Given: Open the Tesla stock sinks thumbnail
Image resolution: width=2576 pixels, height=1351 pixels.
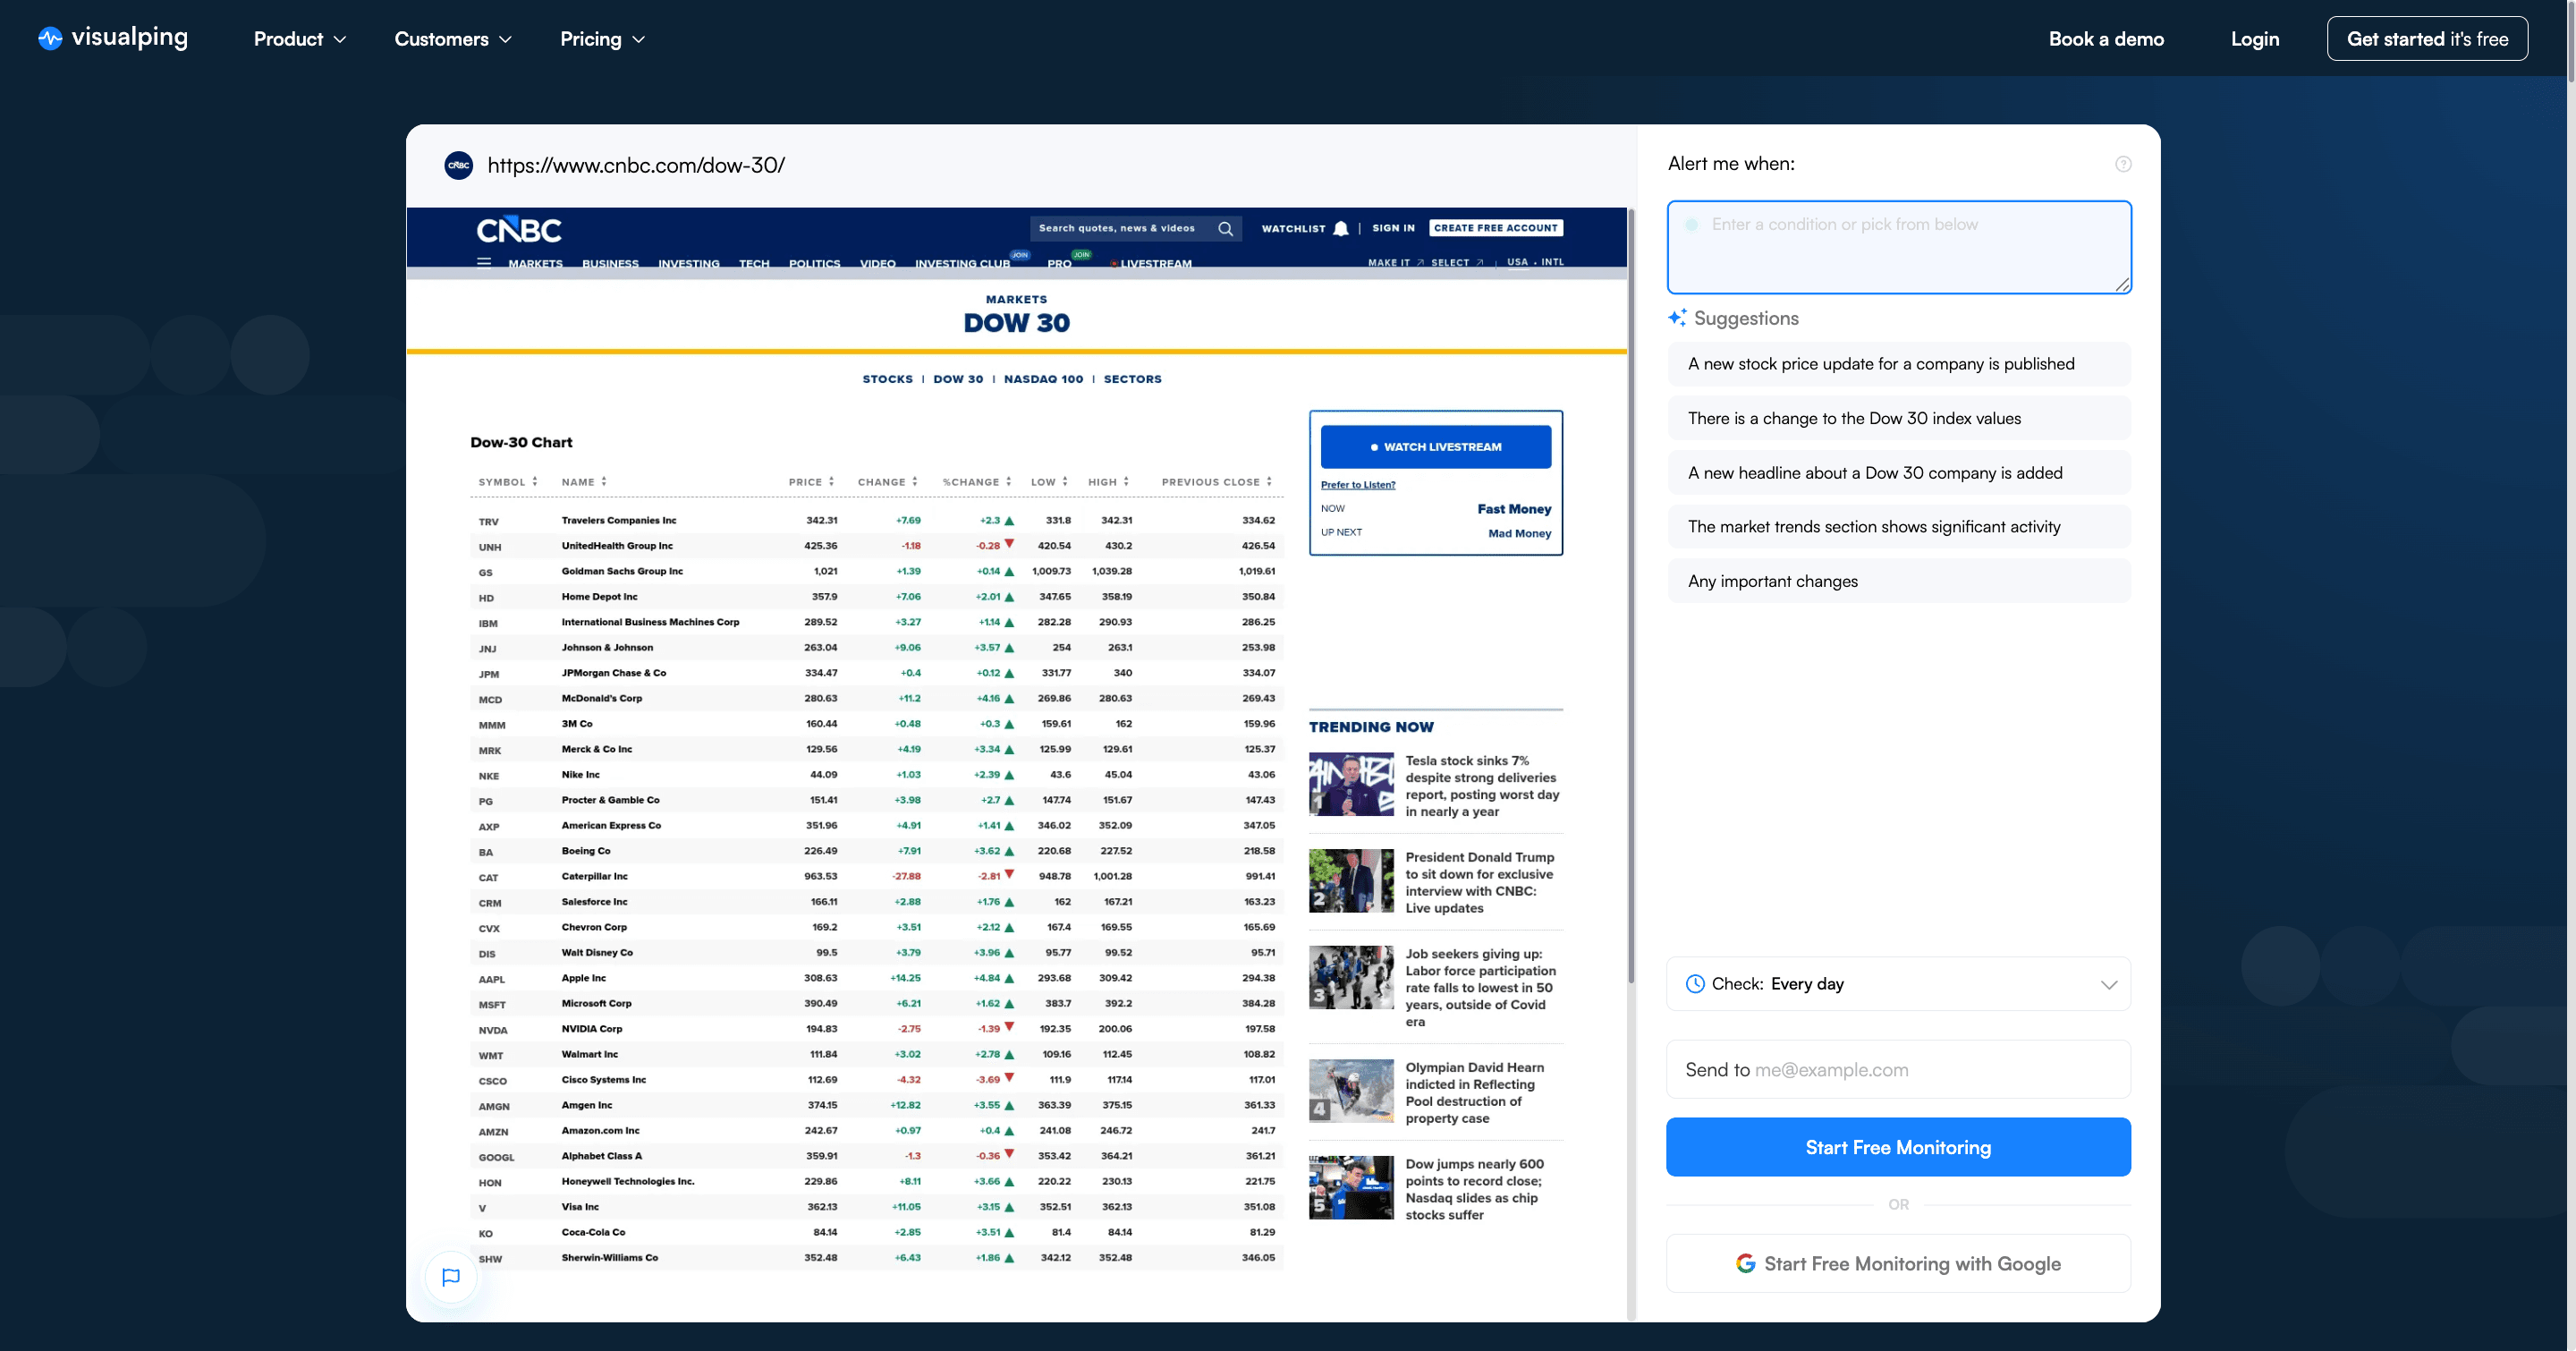Looking at the screenshot, I should (1351, 785).
